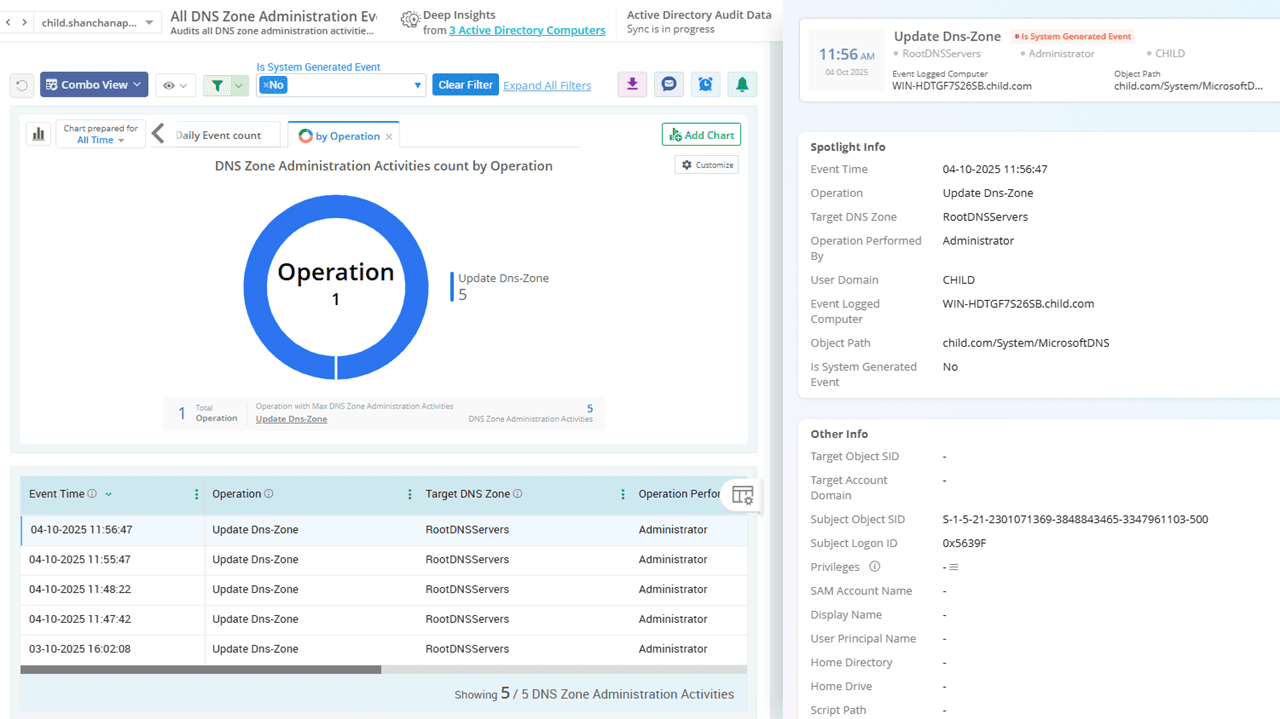The width and height of the screenshot is (1280, 719).
Task: Click the Privileges list icon in Other Info
Action: [954, 568]
